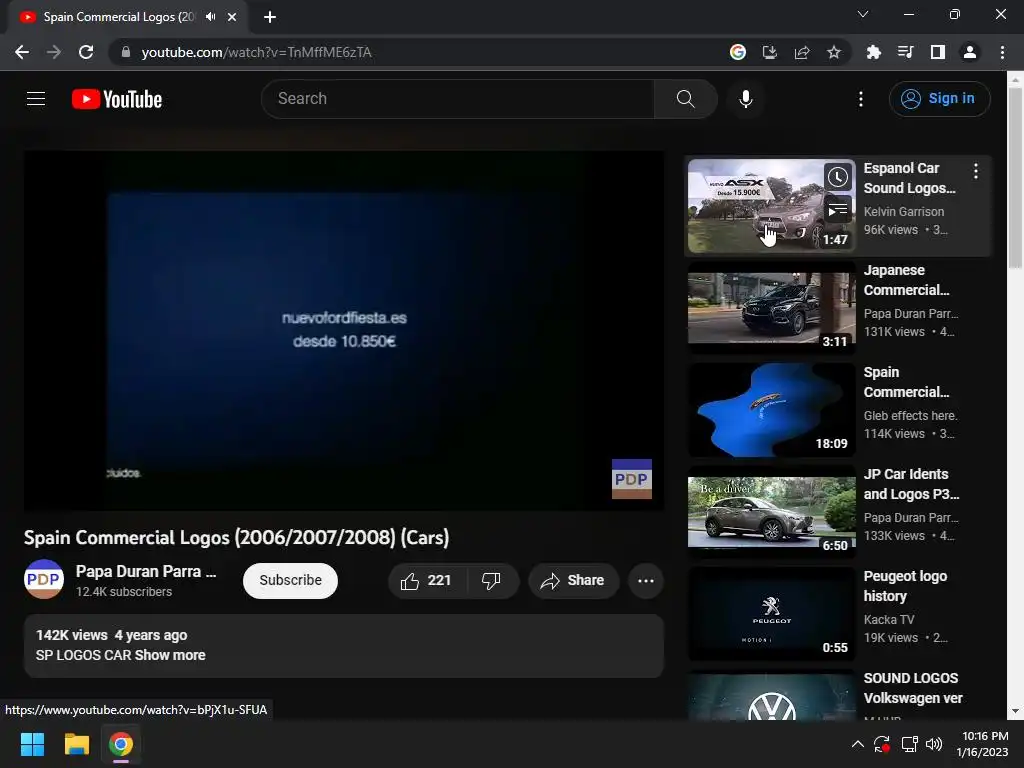1024x768 pixels.
Task: Dislike the video with thumbs down
Action: point(492,580)
